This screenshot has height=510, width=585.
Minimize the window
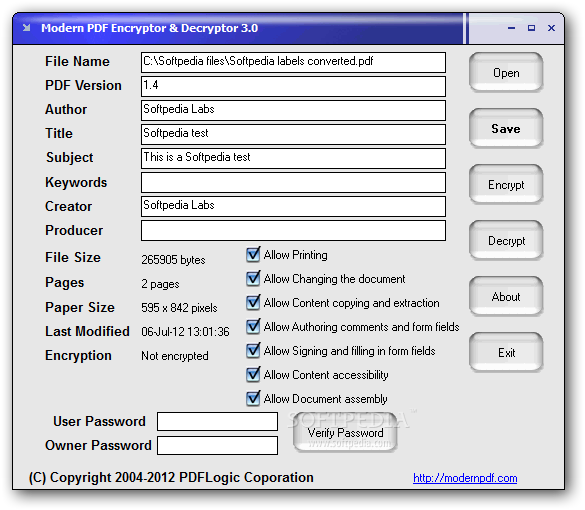511,28
